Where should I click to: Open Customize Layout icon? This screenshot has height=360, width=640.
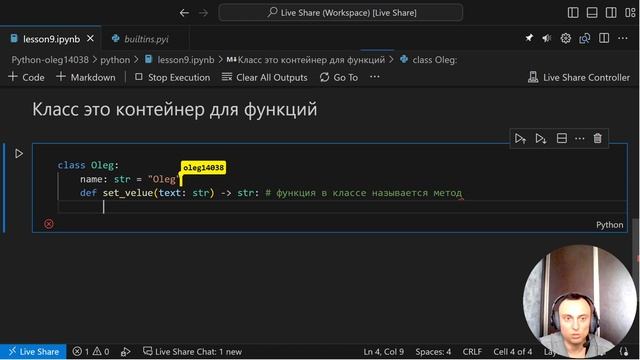[x=630, y=13]
